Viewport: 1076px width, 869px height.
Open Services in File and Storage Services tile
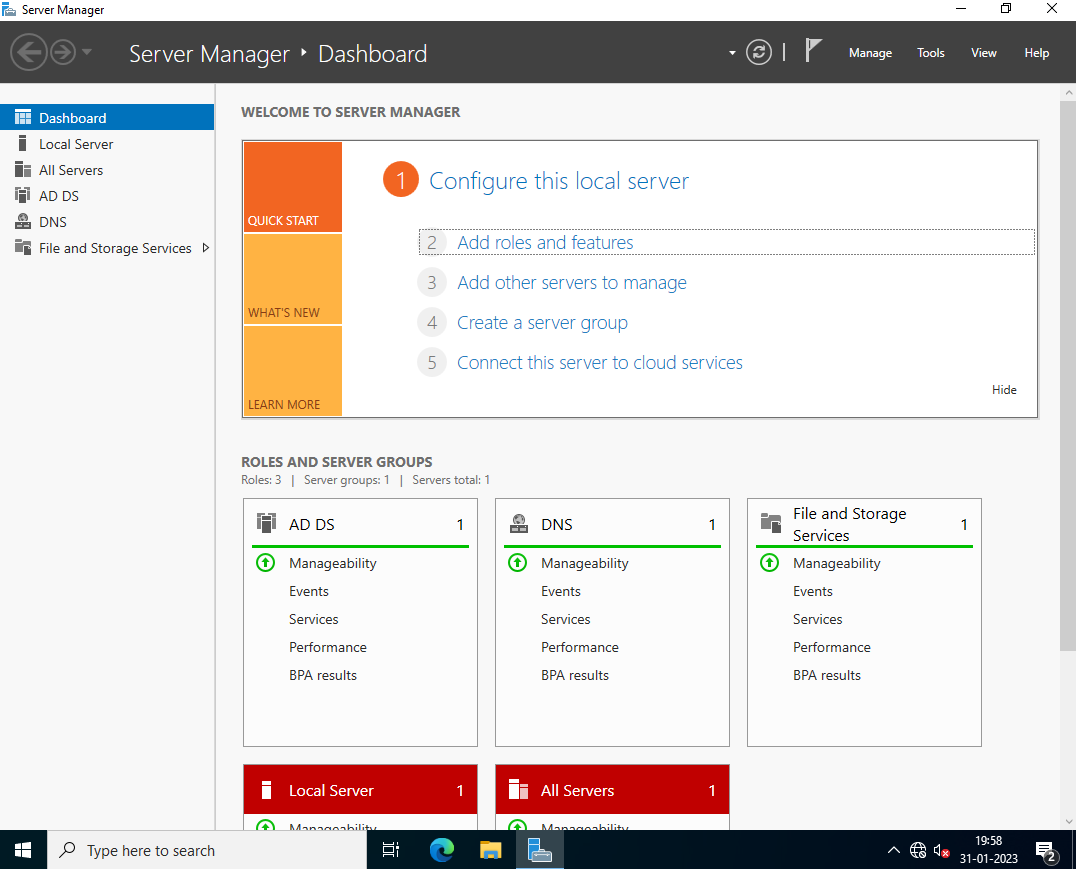point(817,619)
